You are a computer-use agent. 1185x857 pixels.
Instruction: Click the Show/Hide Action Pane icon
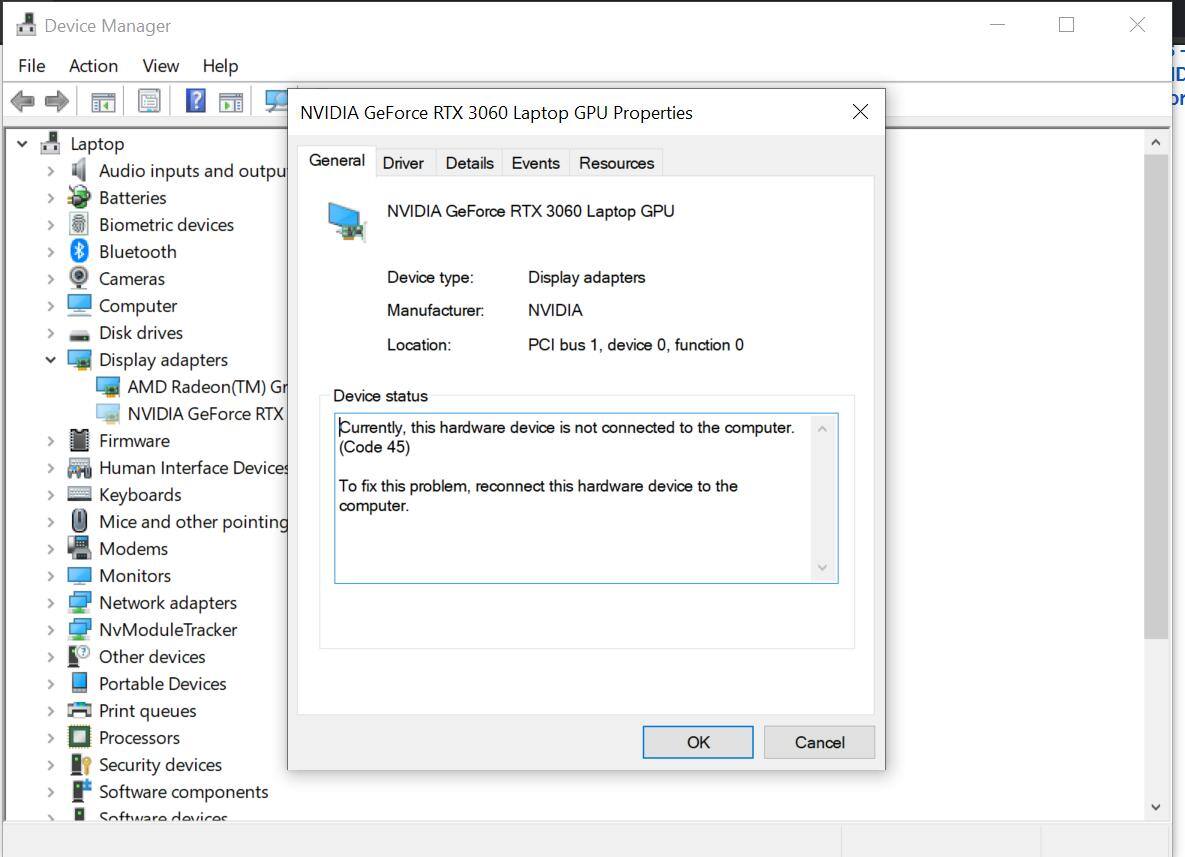[x=231, y=101]
